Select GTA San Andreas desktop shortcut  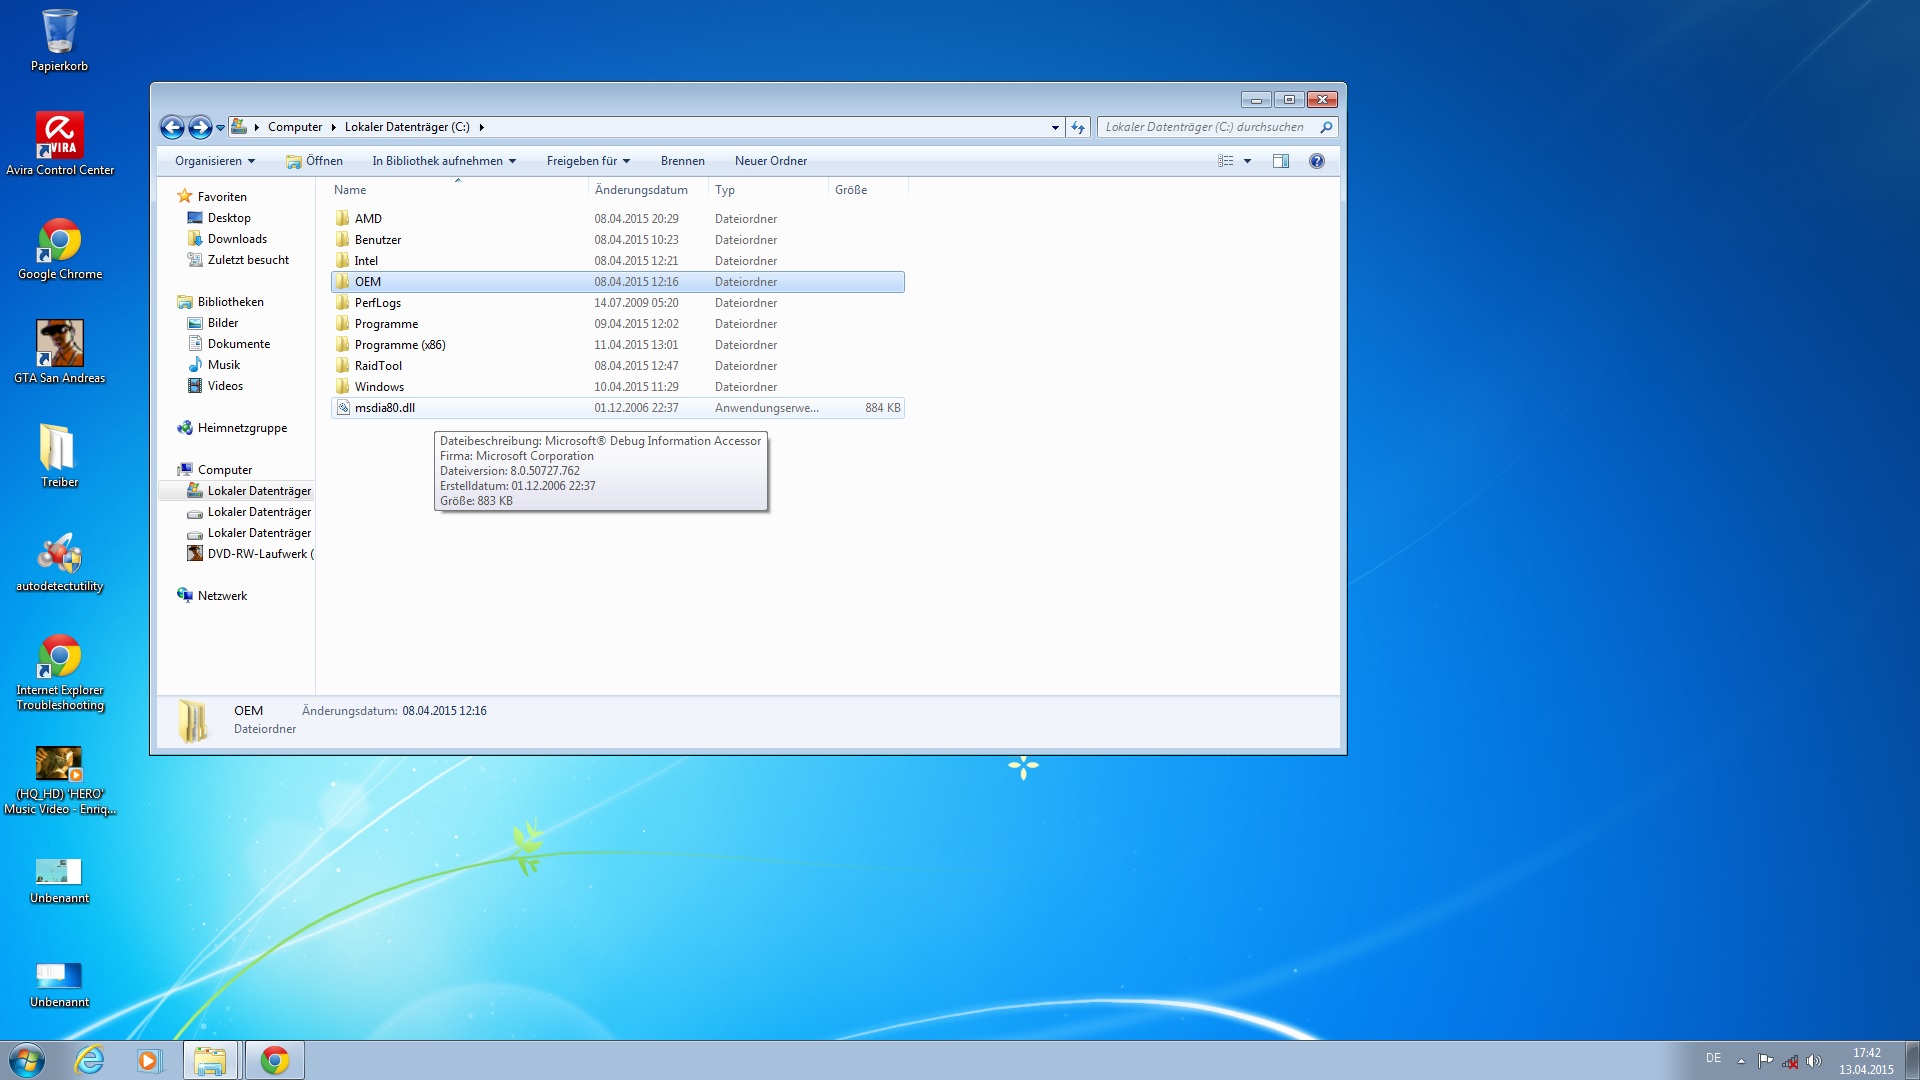click(x=60, y=353)
